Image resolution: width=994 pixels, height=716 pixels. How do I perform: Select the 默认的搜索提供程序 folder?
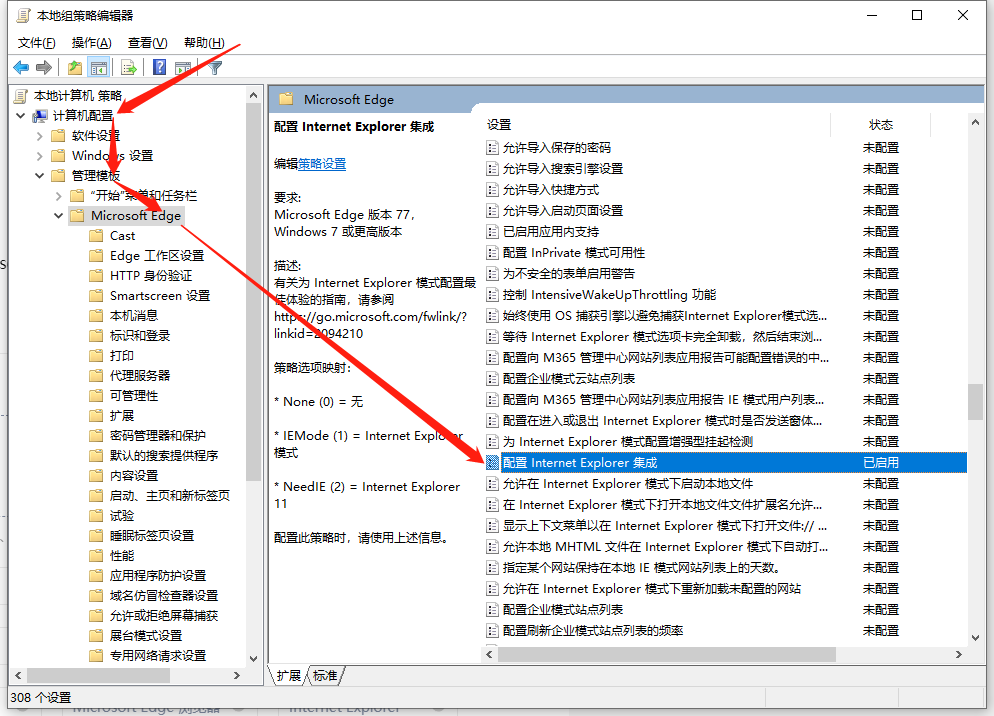click(164, 456)
